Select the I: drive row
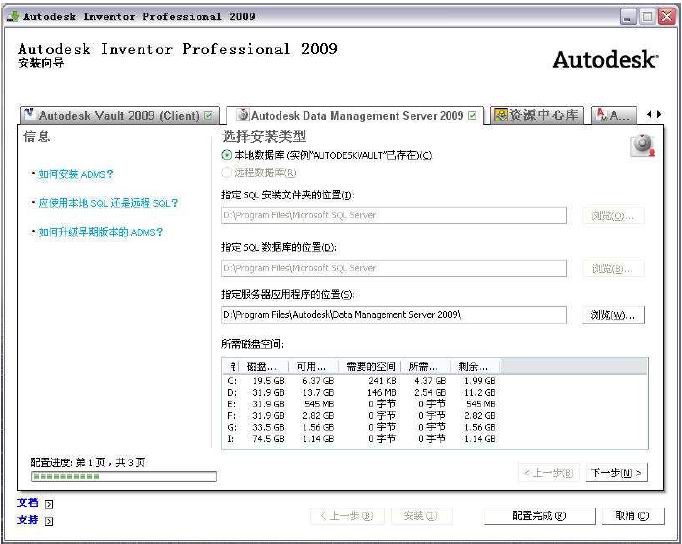Viewport: 682px width, 544px height. click(361, 439)
